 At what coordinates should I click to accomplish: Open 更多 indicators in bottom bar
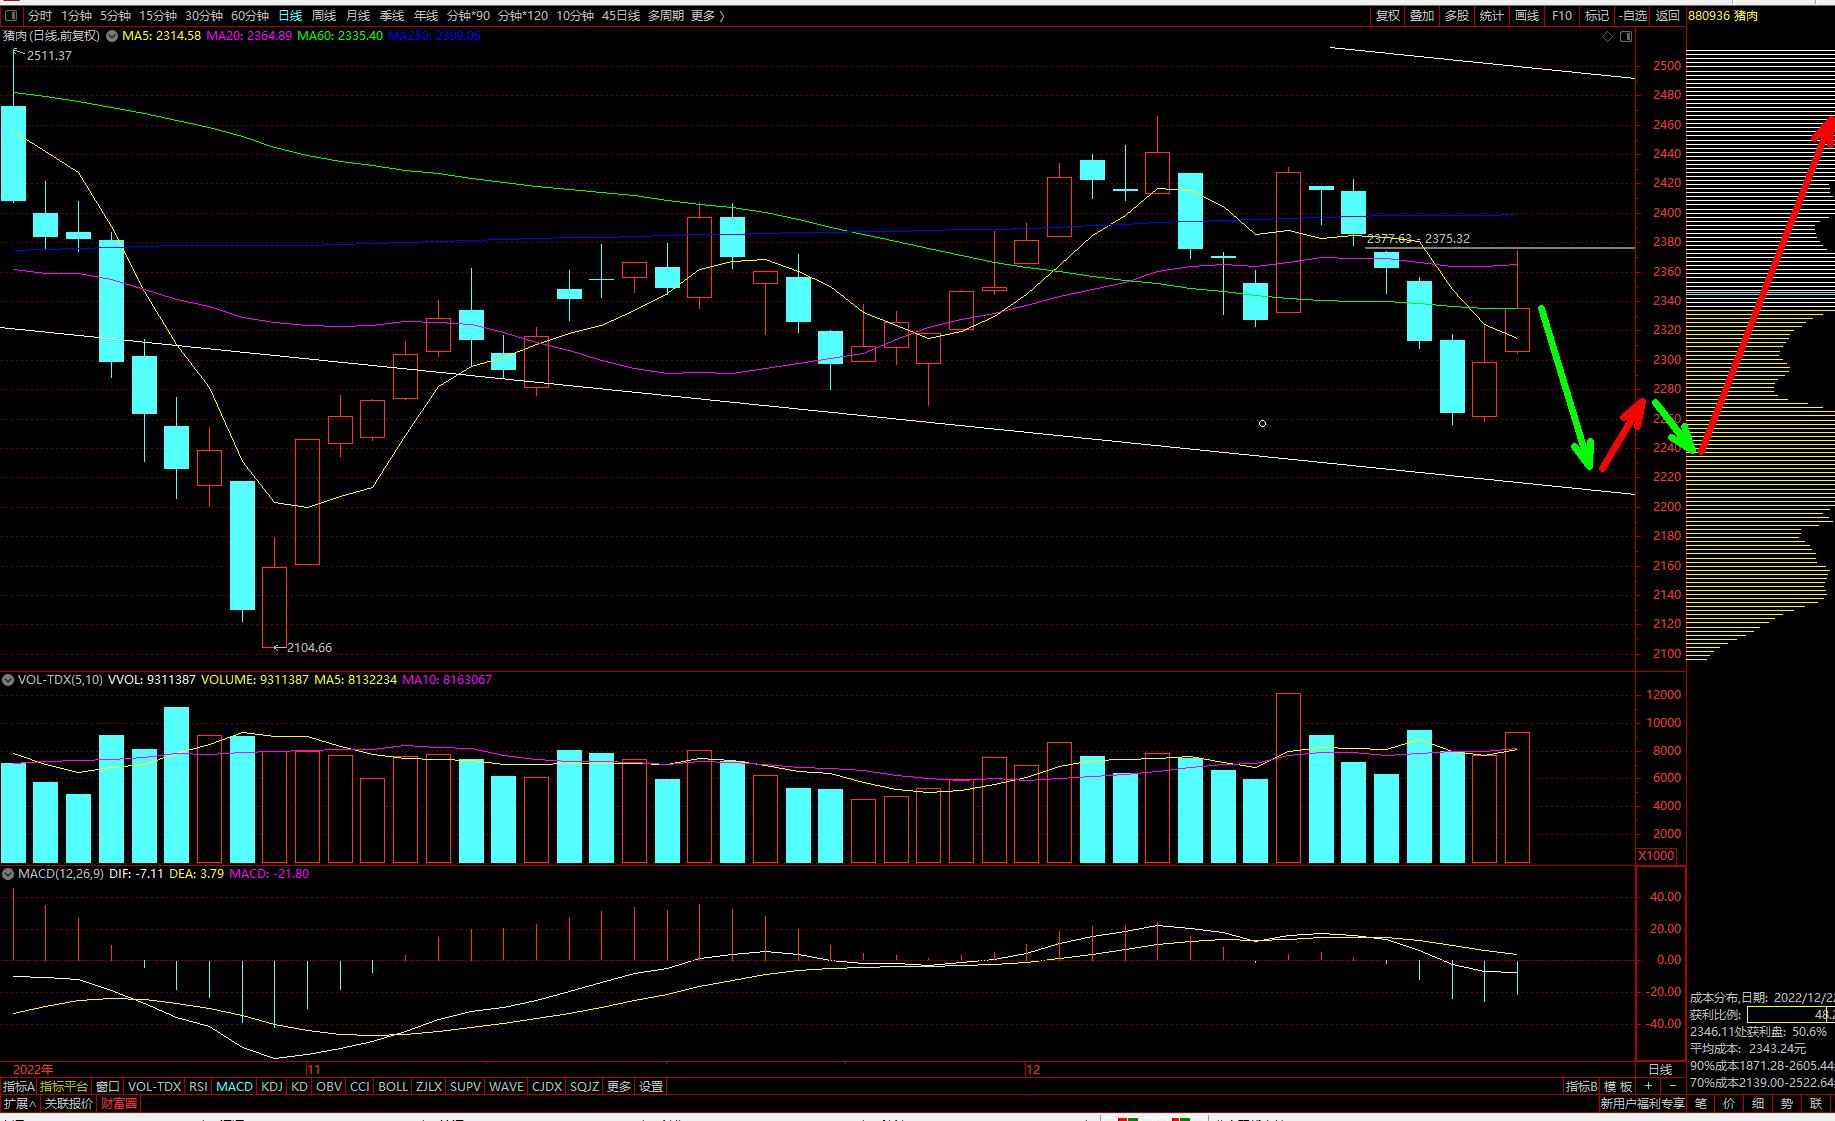619,1086
